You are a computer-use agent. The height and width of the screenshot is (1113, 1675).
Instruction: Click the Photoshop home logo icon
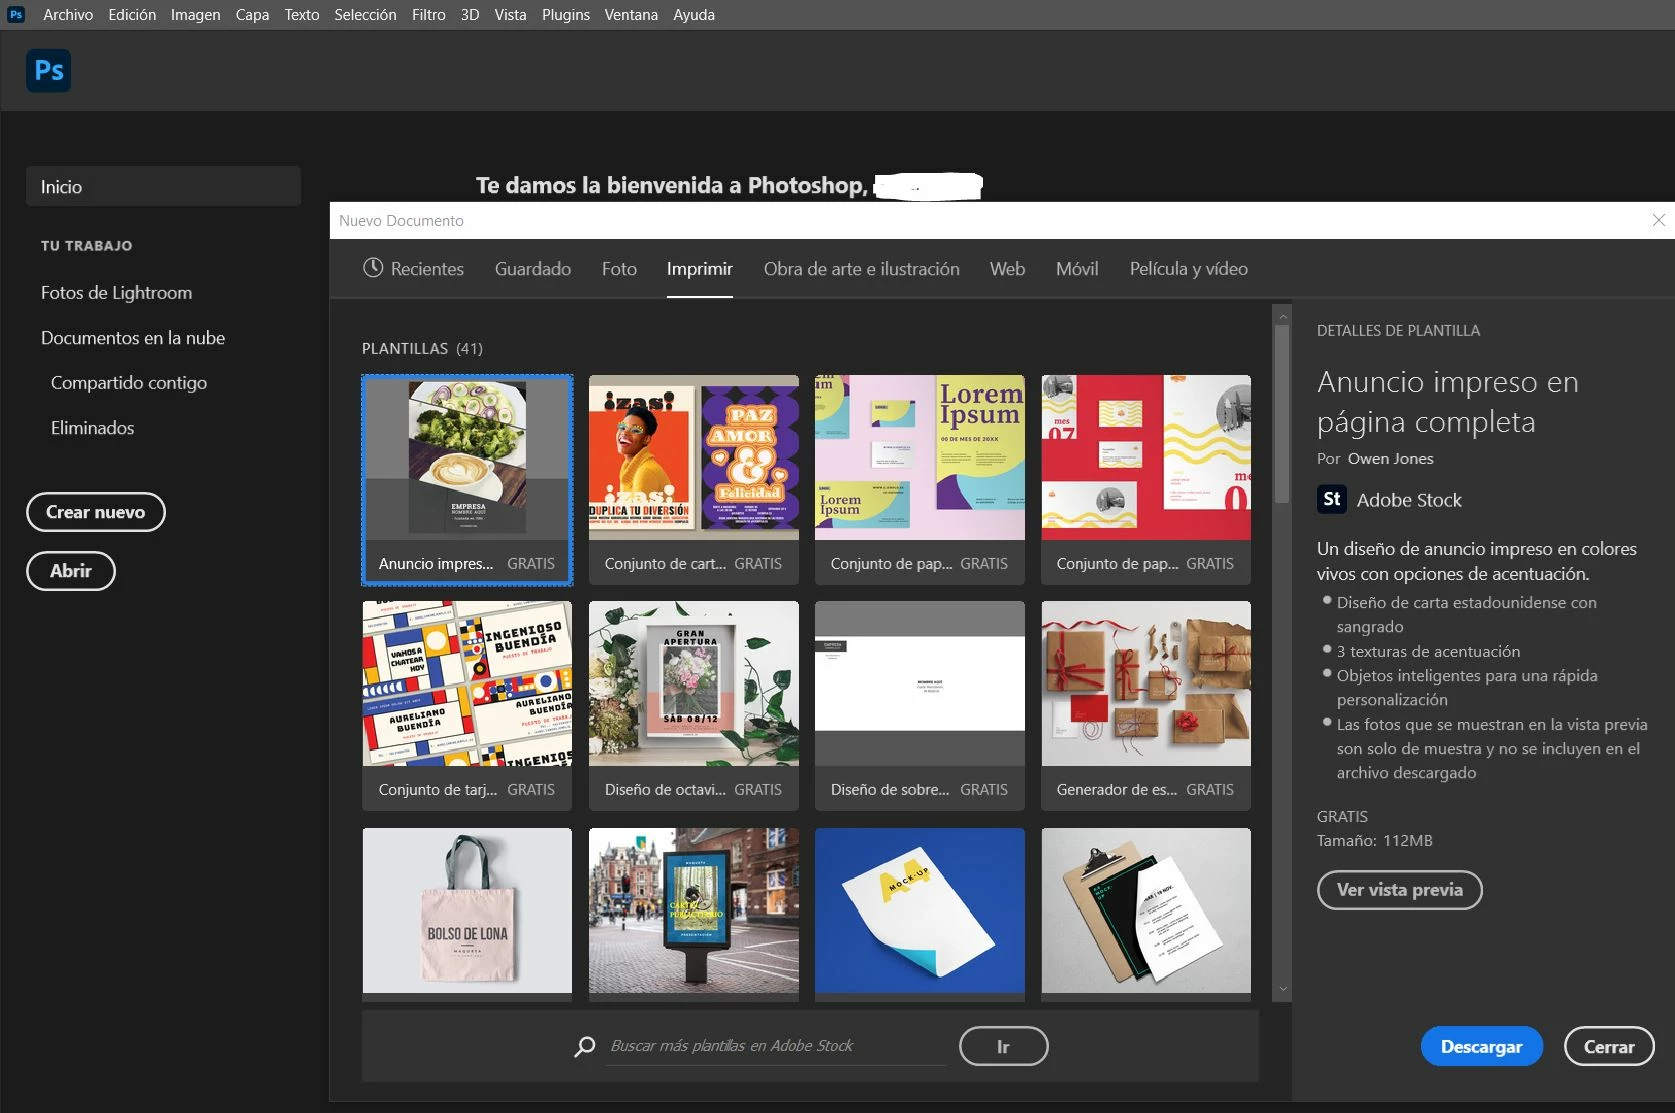(48, 71)
